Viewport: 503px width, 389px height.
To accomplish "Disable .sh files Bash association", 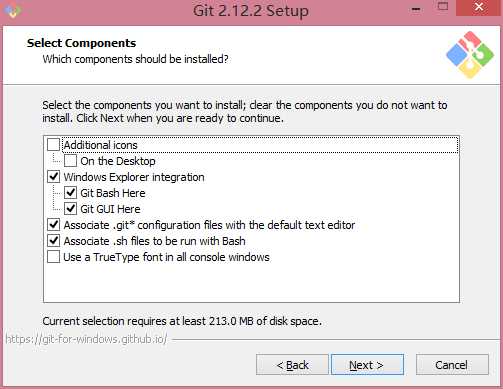I will click(x=53, y=241).
